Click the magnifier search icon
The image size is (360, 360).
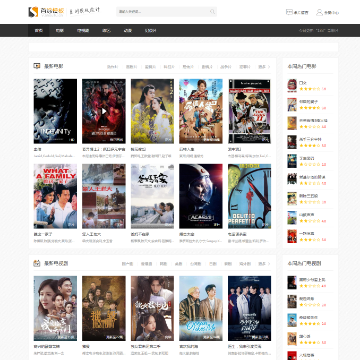(212, 12)
